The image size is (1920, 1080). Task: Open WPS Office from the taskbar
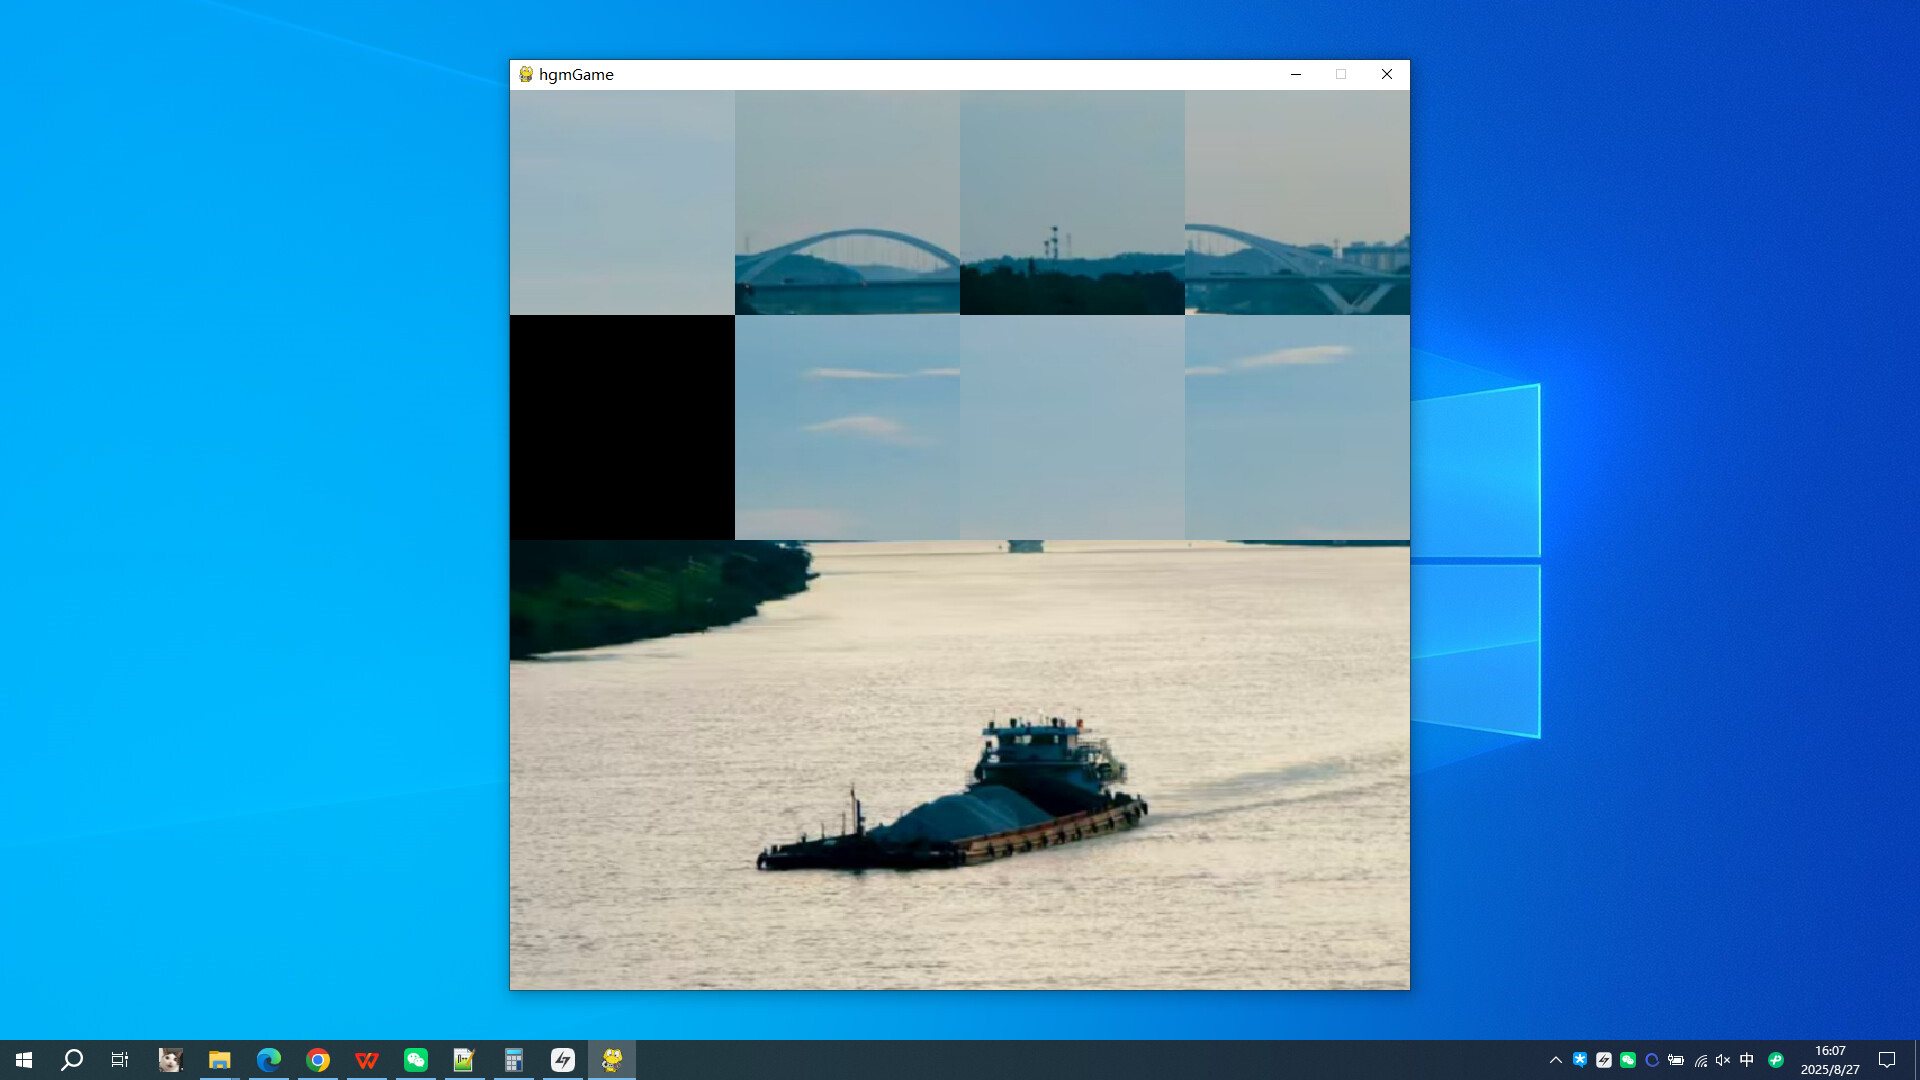367,1060
